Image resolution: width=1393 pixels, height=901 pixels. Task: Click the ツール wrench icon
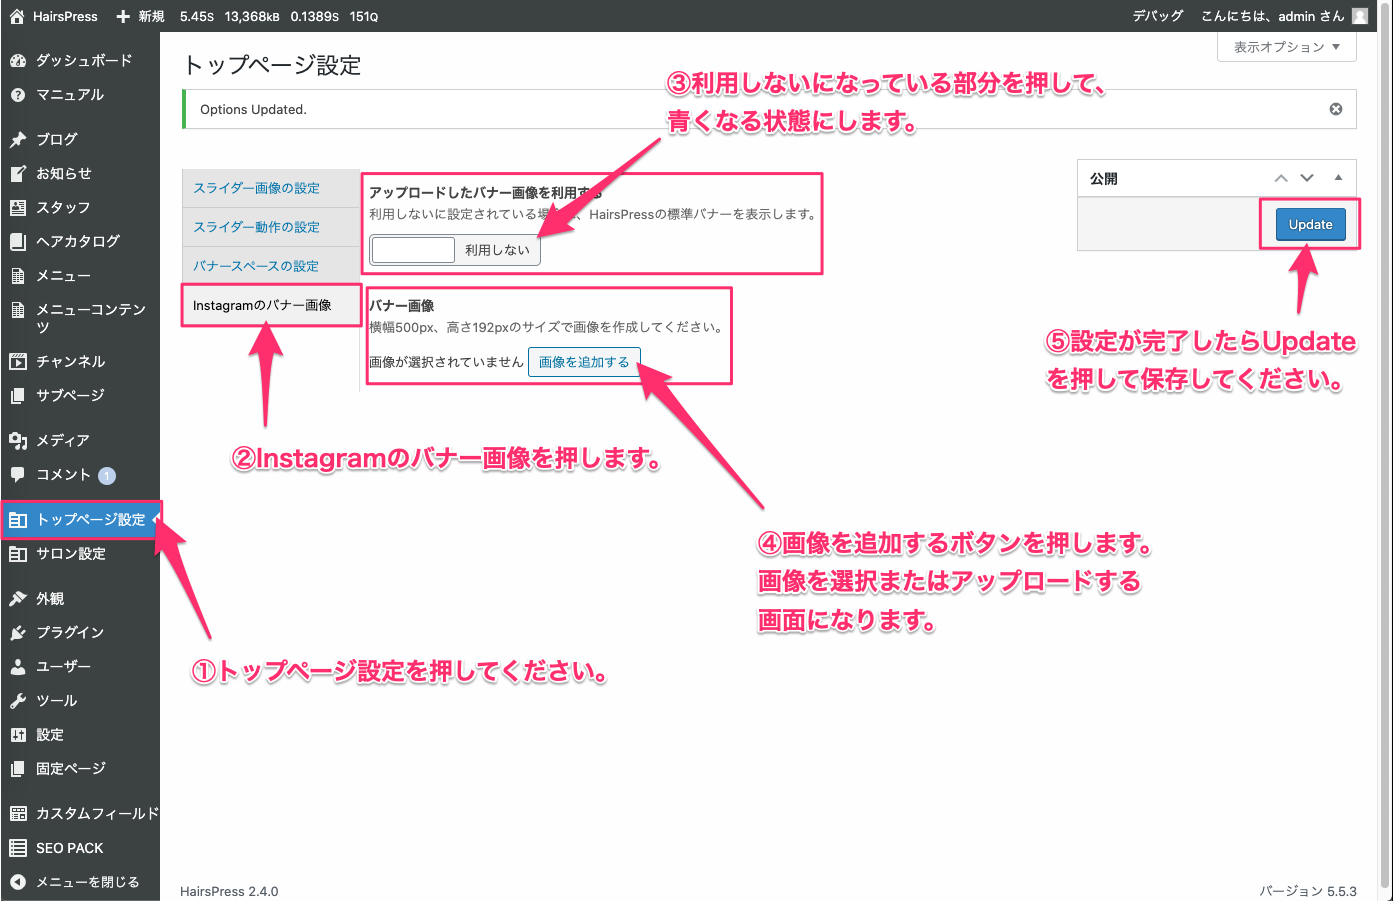tap(18, 701)
